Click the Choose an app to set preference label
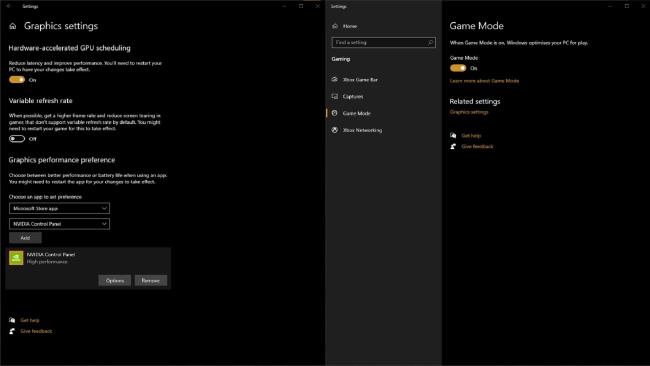 (x=45, y=197)
